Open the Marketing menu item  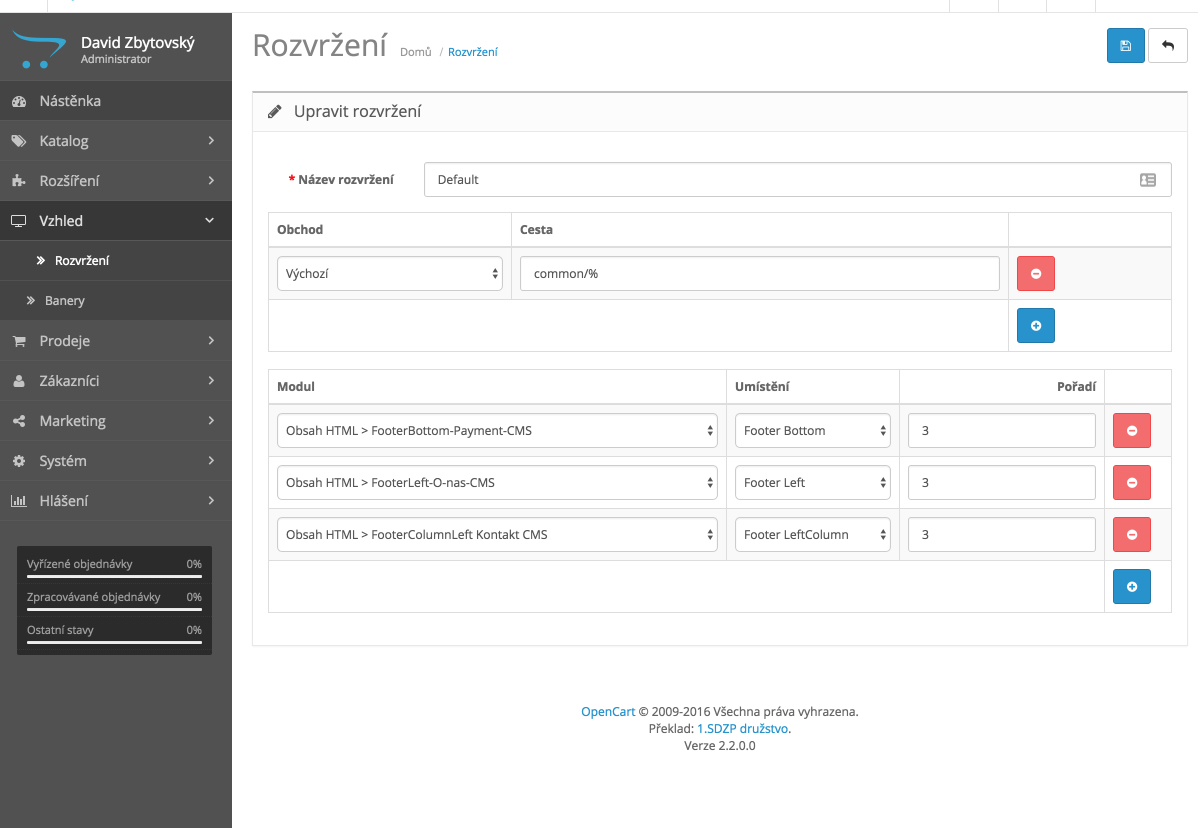(x=116, y=421)
